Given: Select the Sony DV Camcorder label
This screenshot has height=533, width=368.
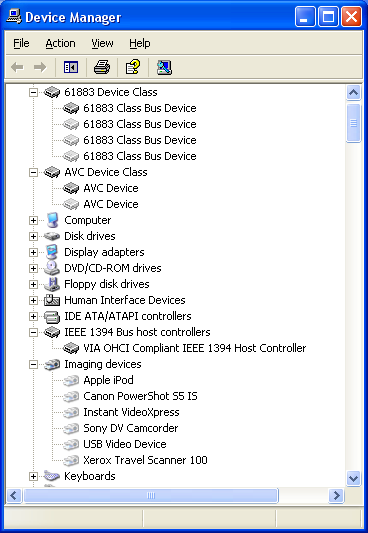Looking at the screenshot, I should click(x=131, y=428).
